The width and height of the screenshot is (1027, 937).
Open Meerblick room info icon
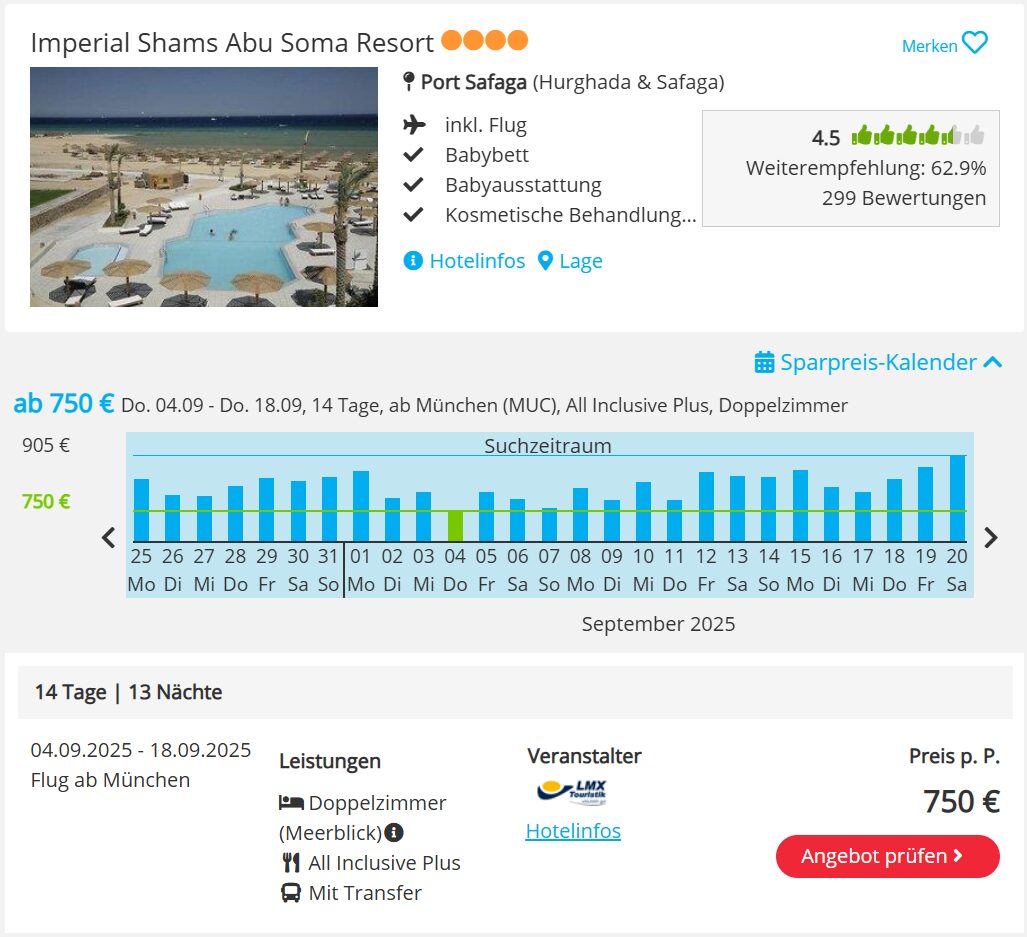[x=394, y=833]
